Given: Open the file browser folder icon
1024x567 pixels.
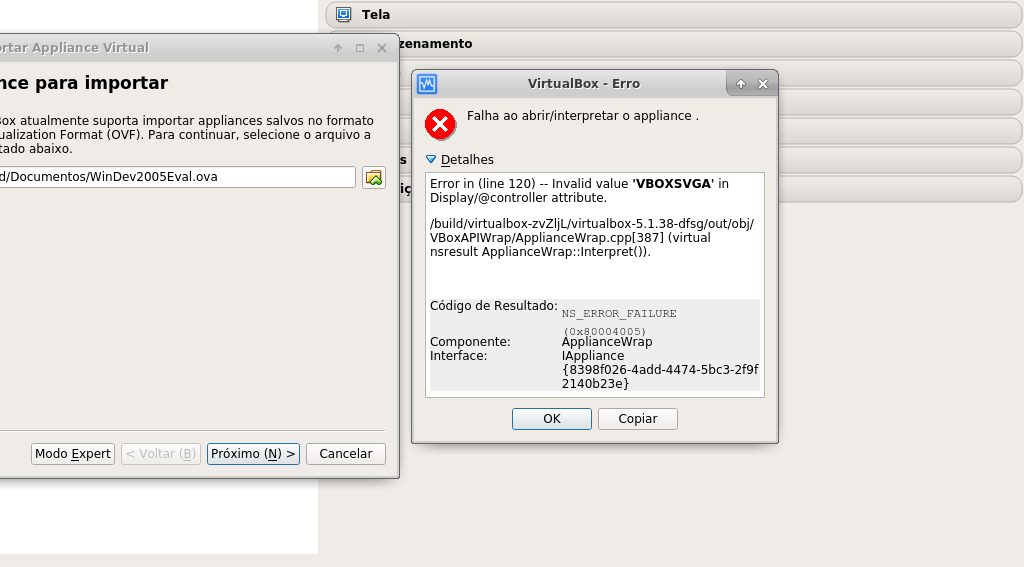Looking at the screenshot, I should pos(373,177).
